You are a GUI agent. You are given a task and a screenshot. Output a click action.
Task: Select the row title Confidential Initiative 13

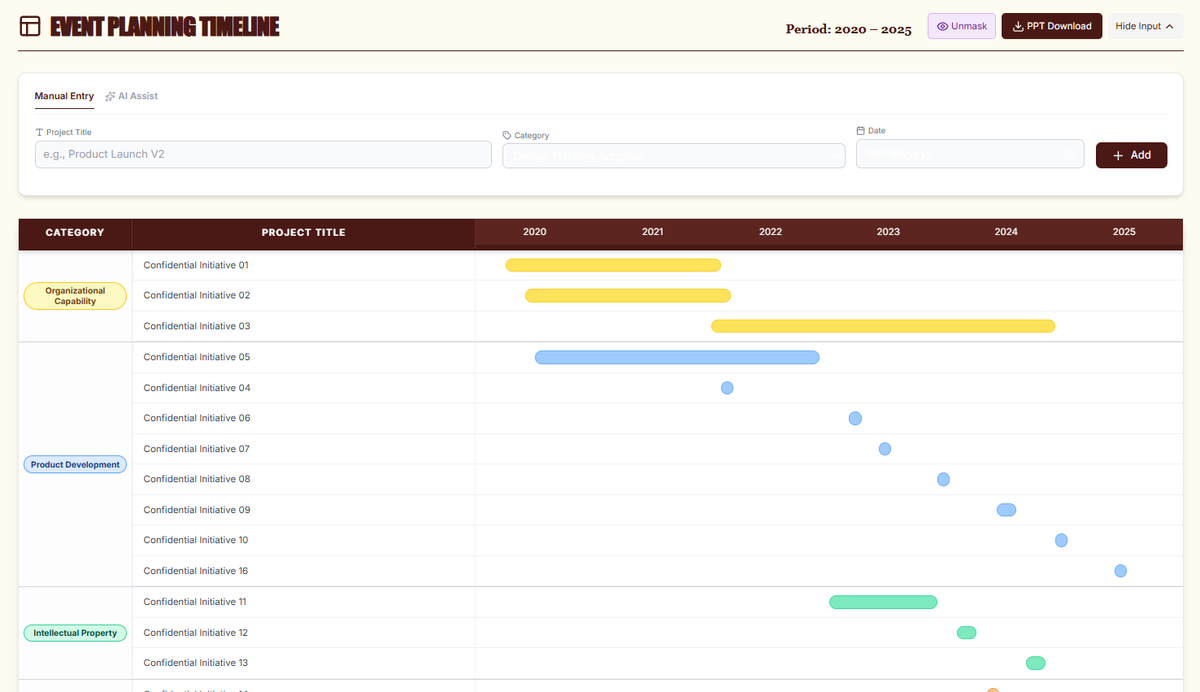(x=196, y=663)
